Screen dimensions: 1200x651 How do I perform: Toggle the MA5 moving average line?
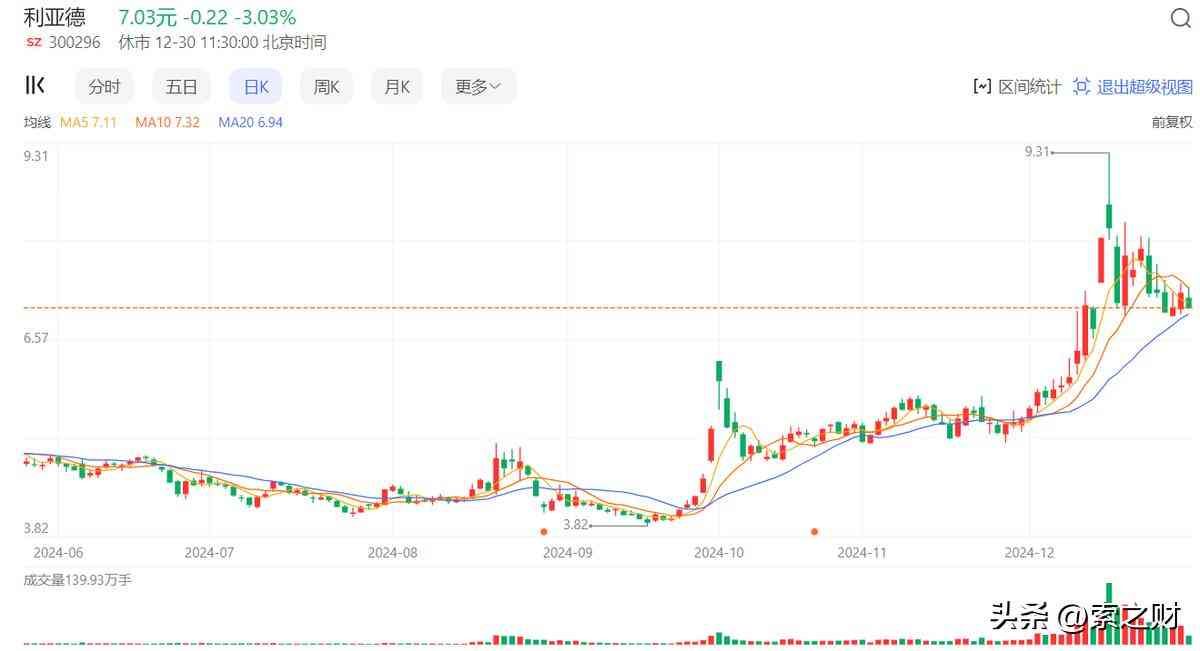[x=88, y=122]
